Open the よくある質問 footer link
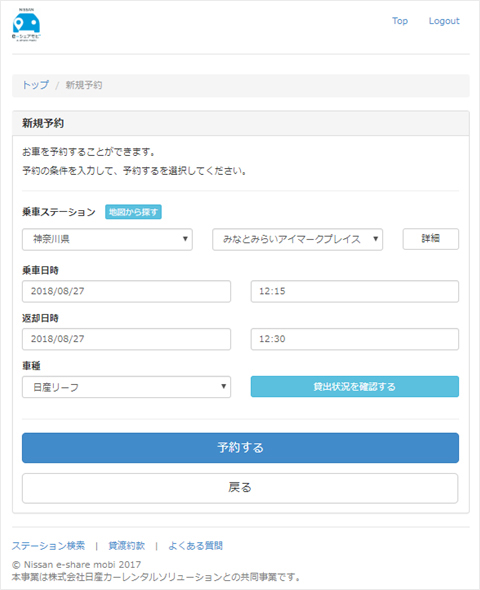This screenshot has width=480, height=590. 196,546
